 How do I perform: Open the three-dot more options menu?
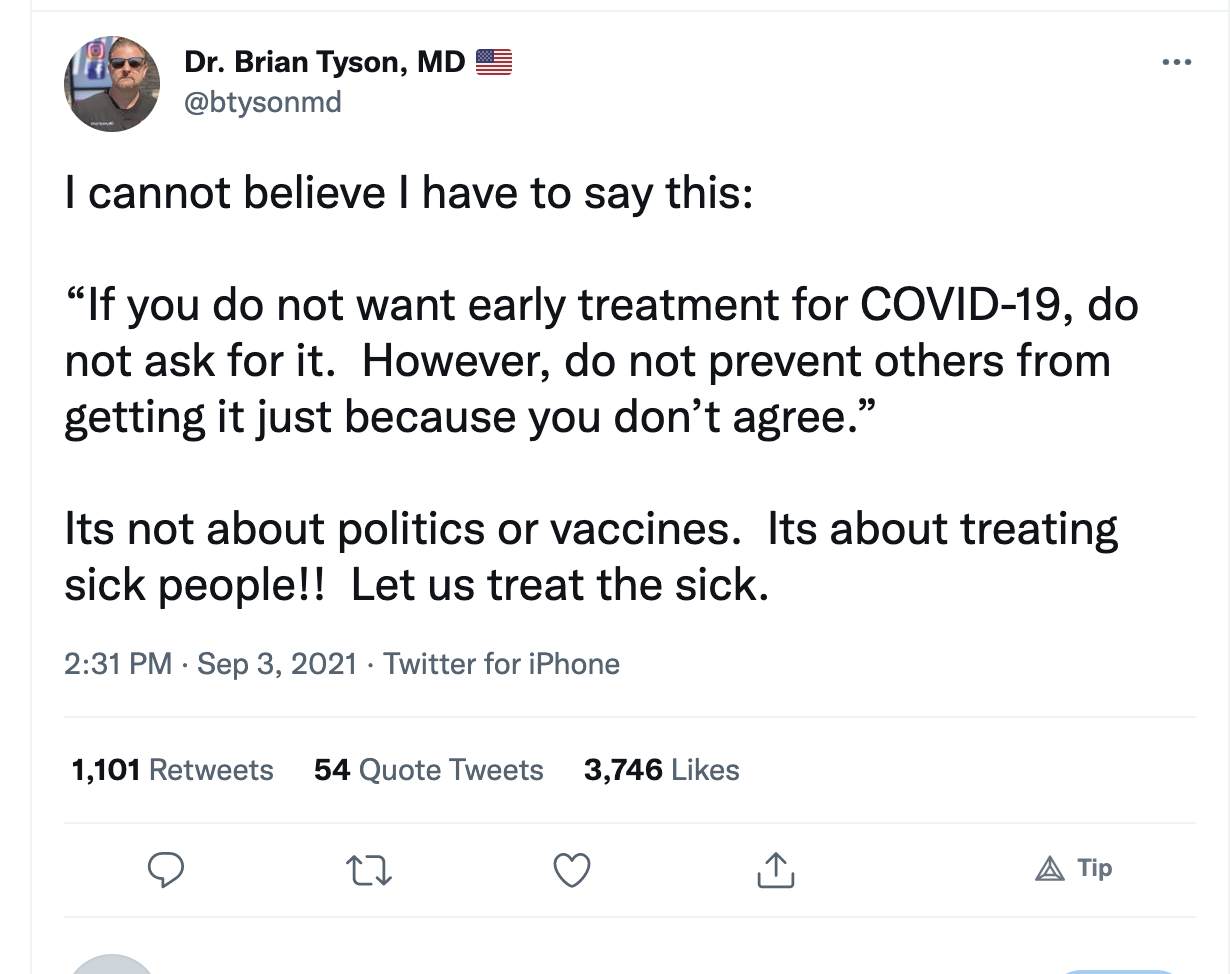[1177, 64]
